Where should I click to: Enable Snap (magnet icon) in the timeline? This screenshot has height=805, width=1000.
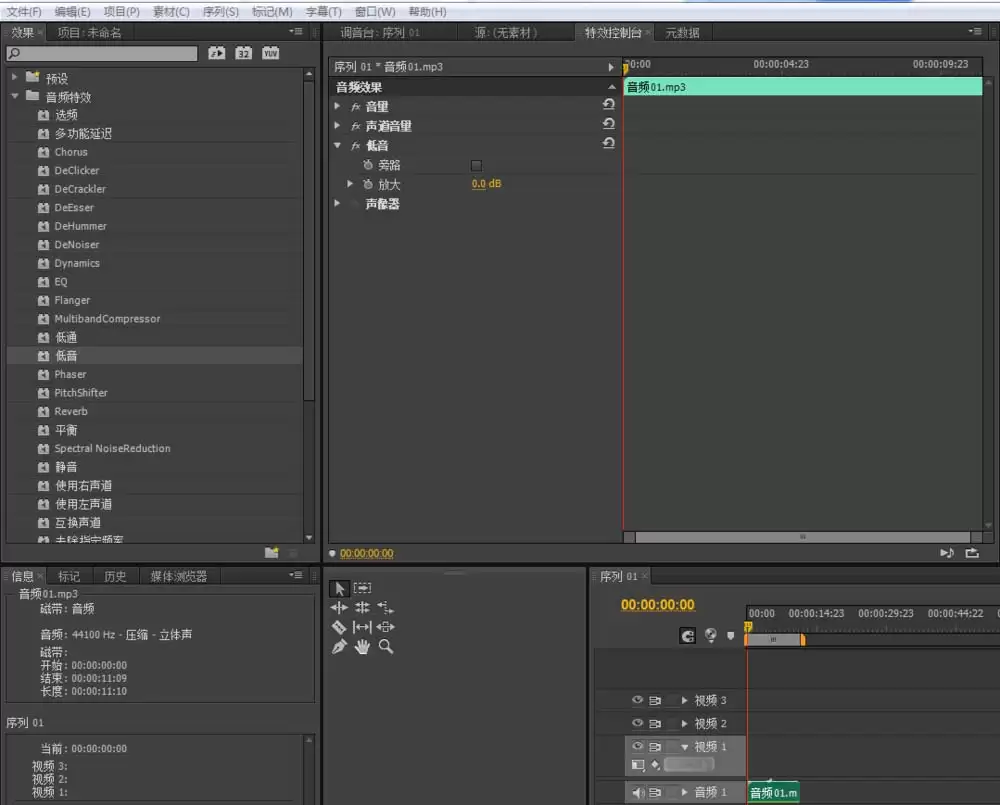687,637
